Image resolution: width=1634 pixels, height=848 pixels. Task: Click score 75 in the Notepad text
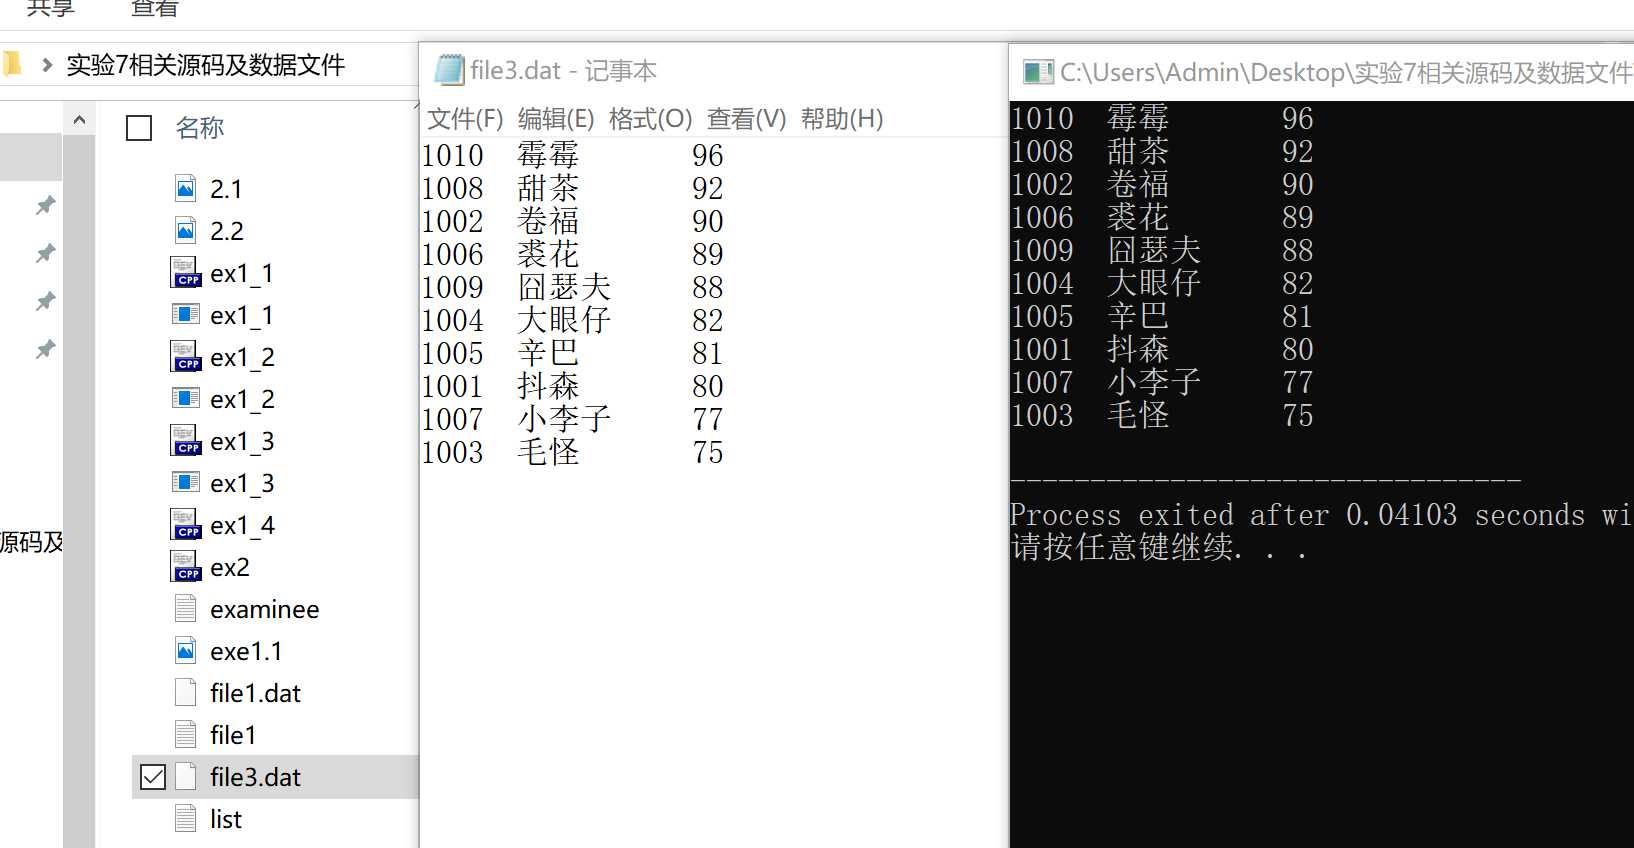(707, 452)
